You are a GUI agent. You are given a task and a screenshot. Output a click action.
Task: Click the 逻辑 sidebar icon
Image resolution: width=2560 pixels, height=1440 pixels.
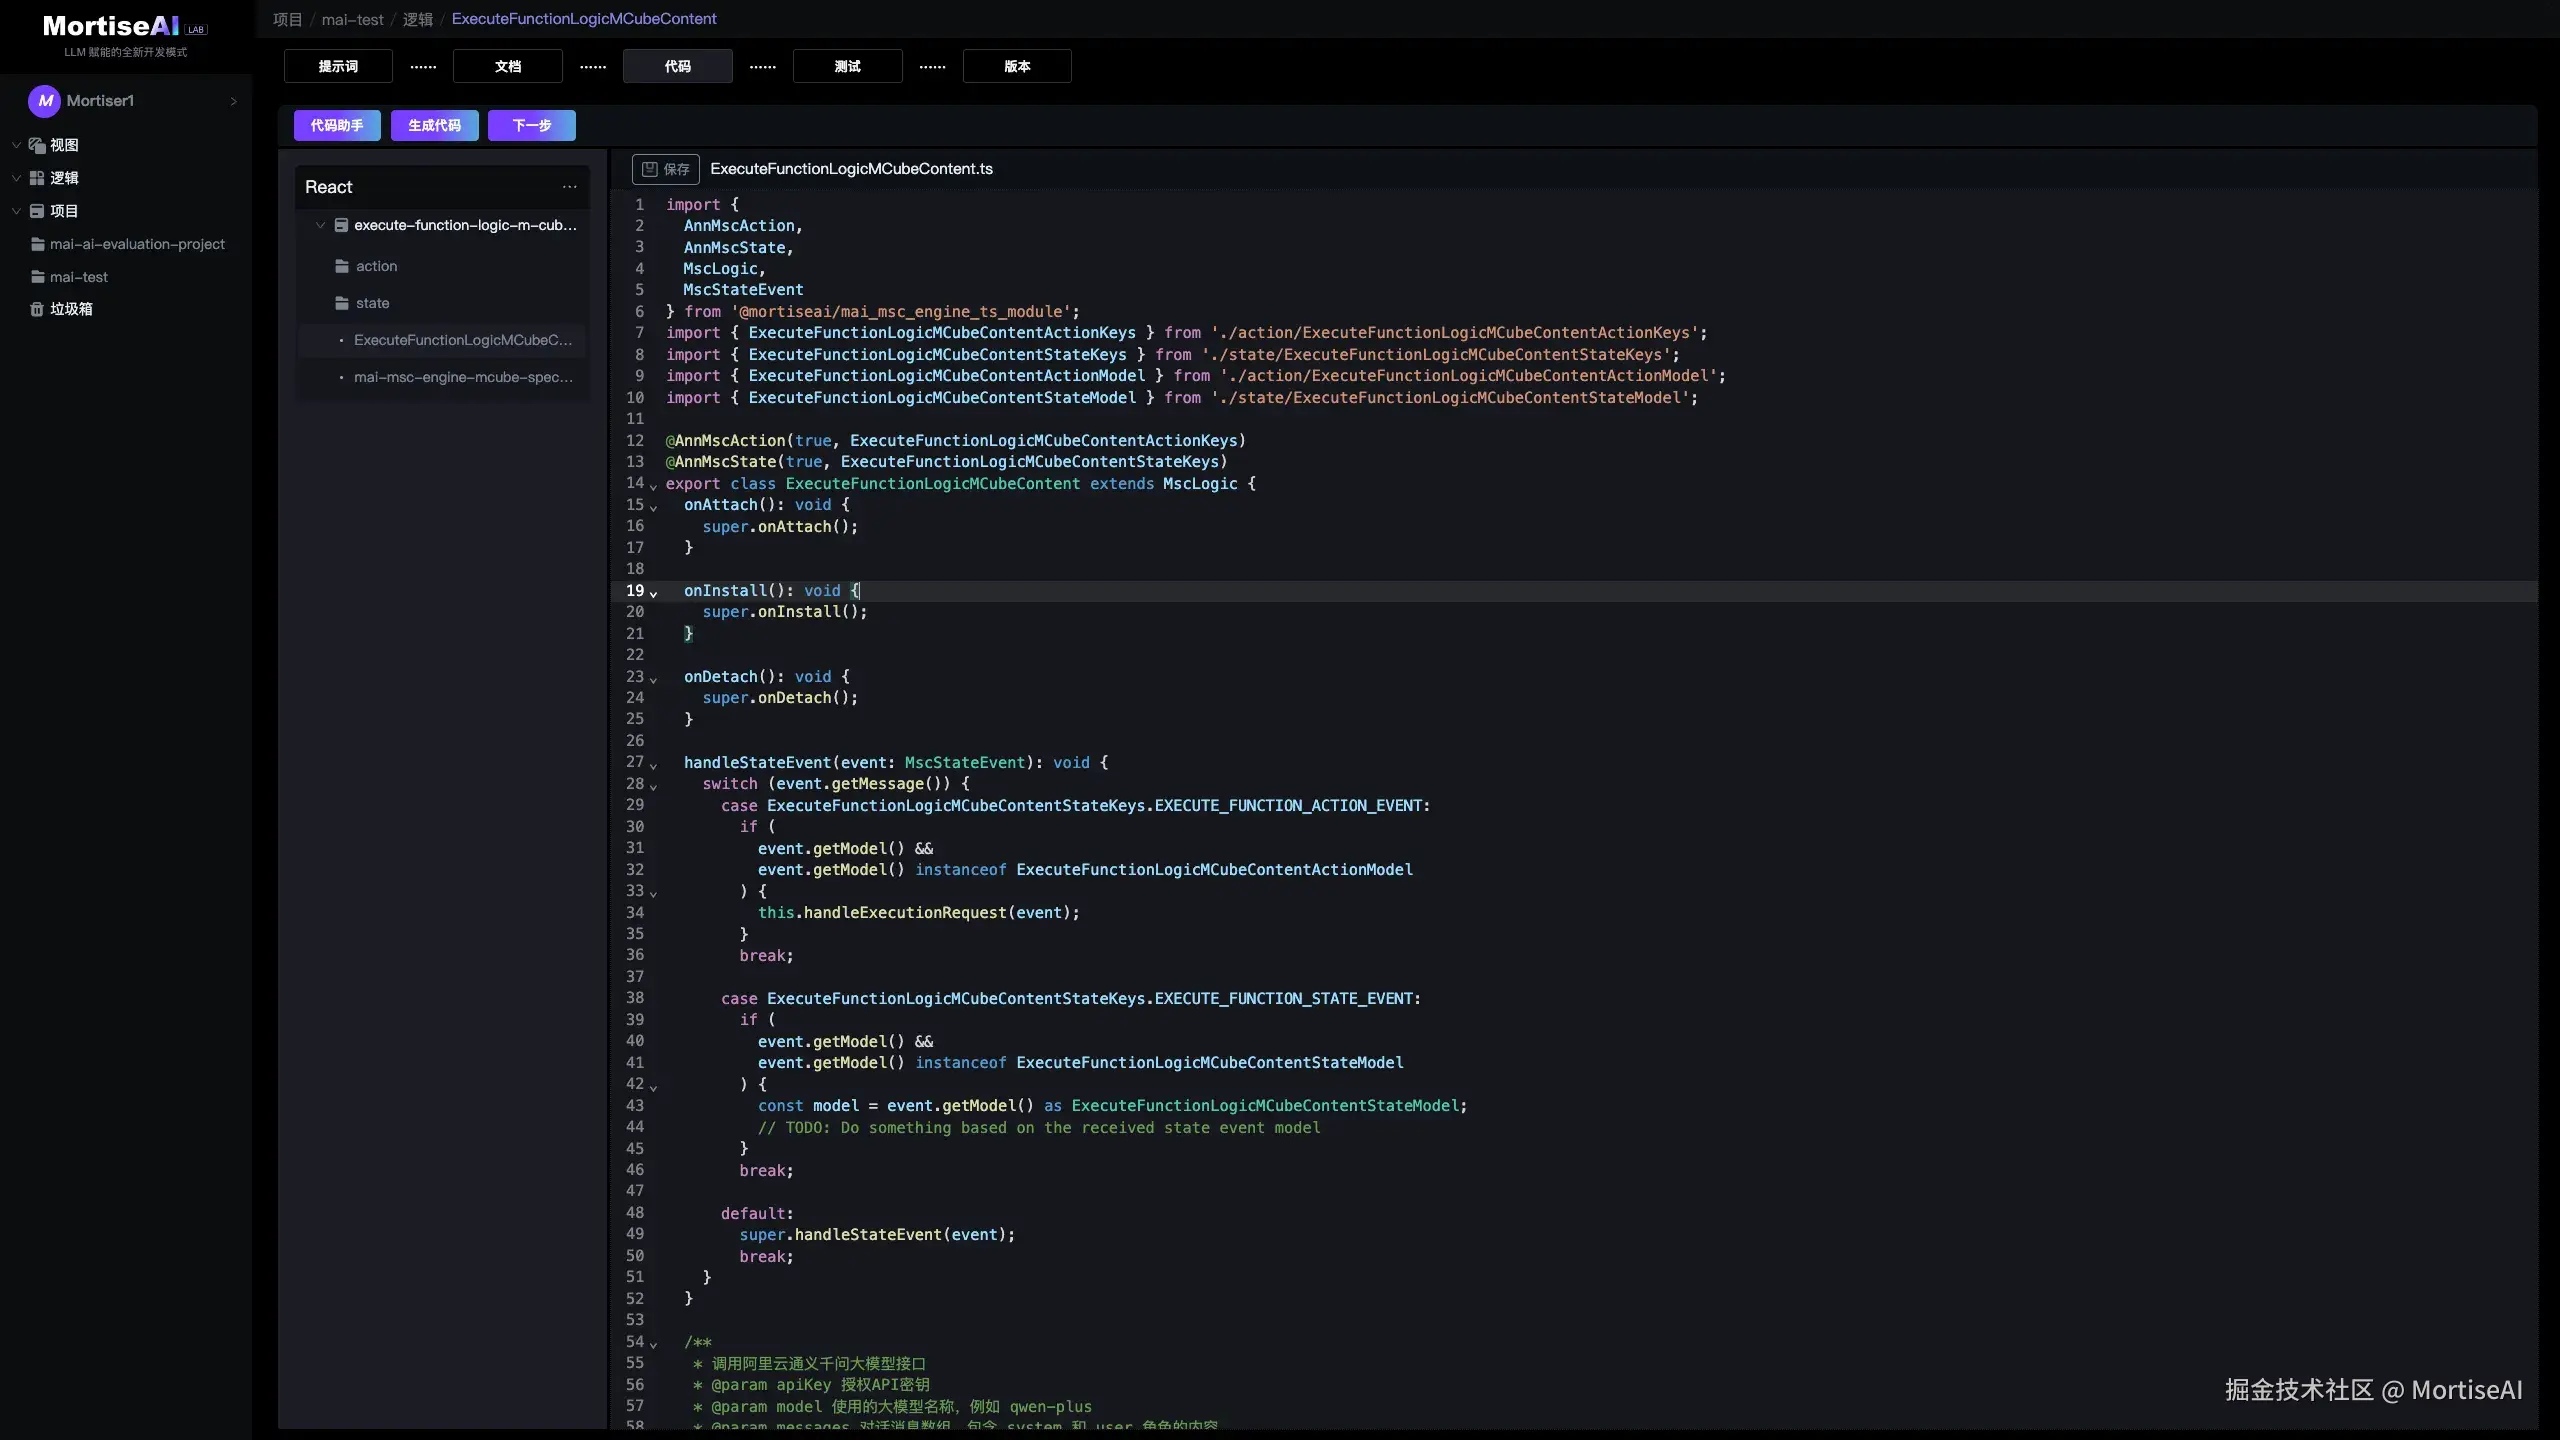click(37, 178)
